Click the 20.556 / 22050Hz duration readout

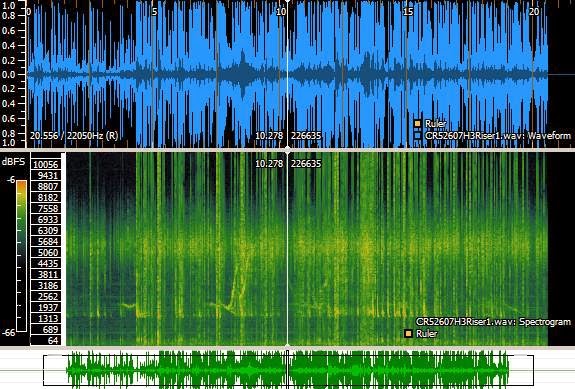point(74,136)
